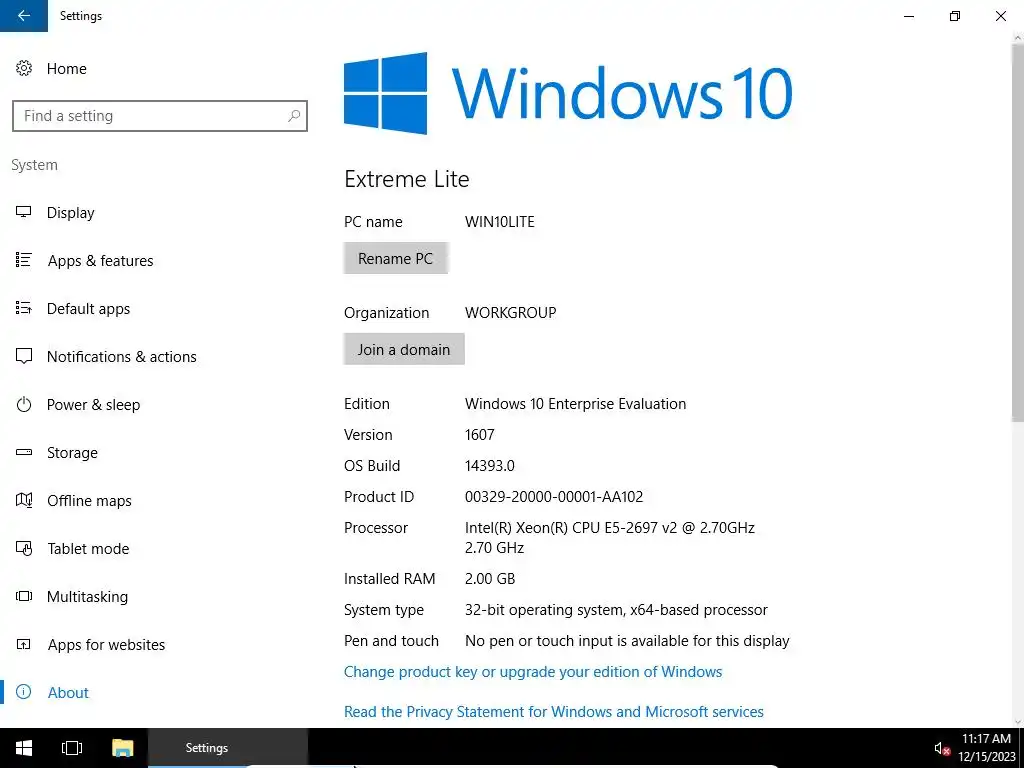Screen dimensions: 1024x768
Task: Select the Storage page
Action: (72, 453)
